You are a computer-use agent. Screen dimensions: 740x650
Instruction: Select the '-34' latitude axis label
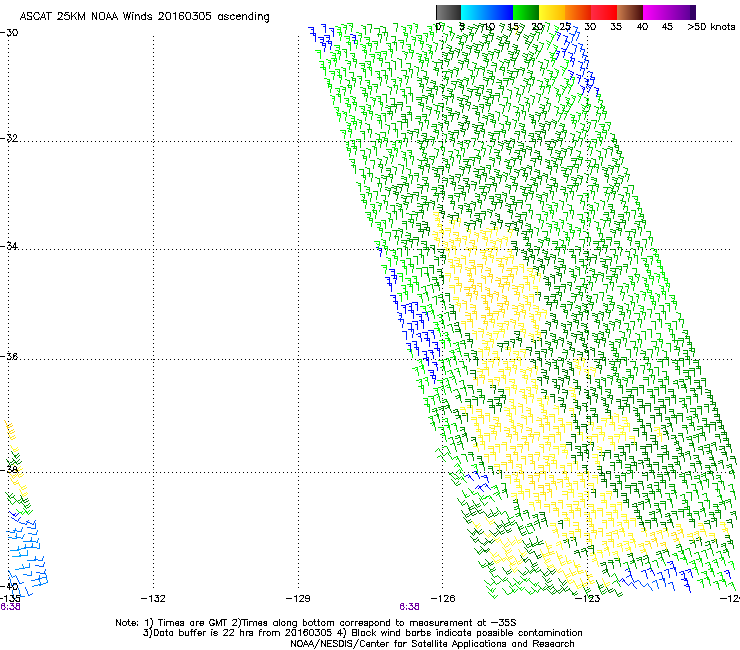pyautogui.click(x=9, y=246)
